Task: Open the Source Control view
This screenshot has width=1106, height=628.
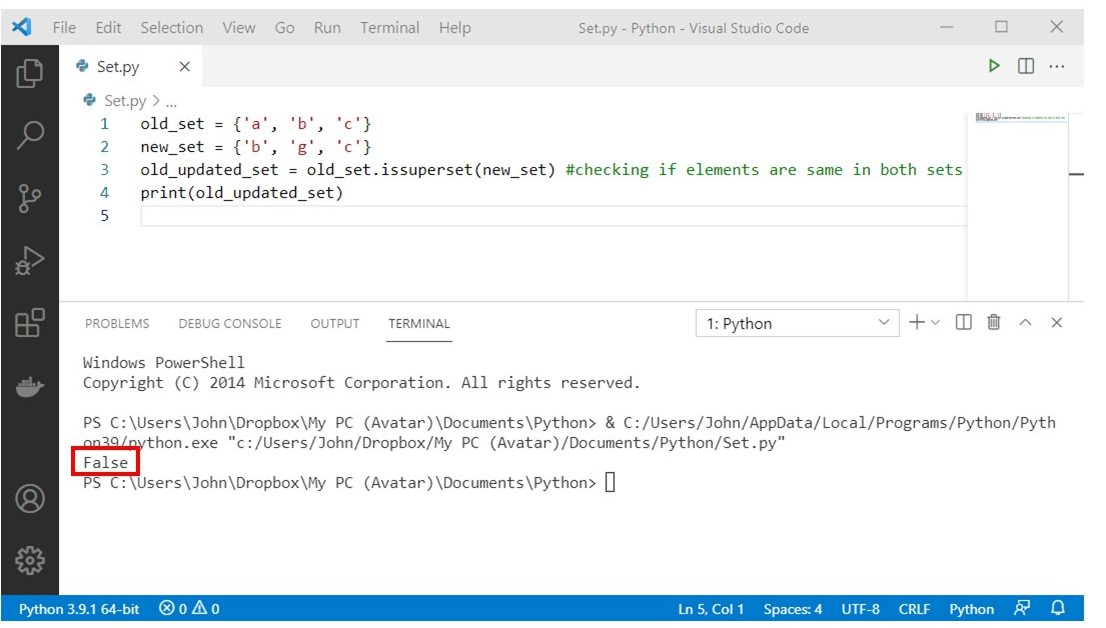Action: point(30,198)
